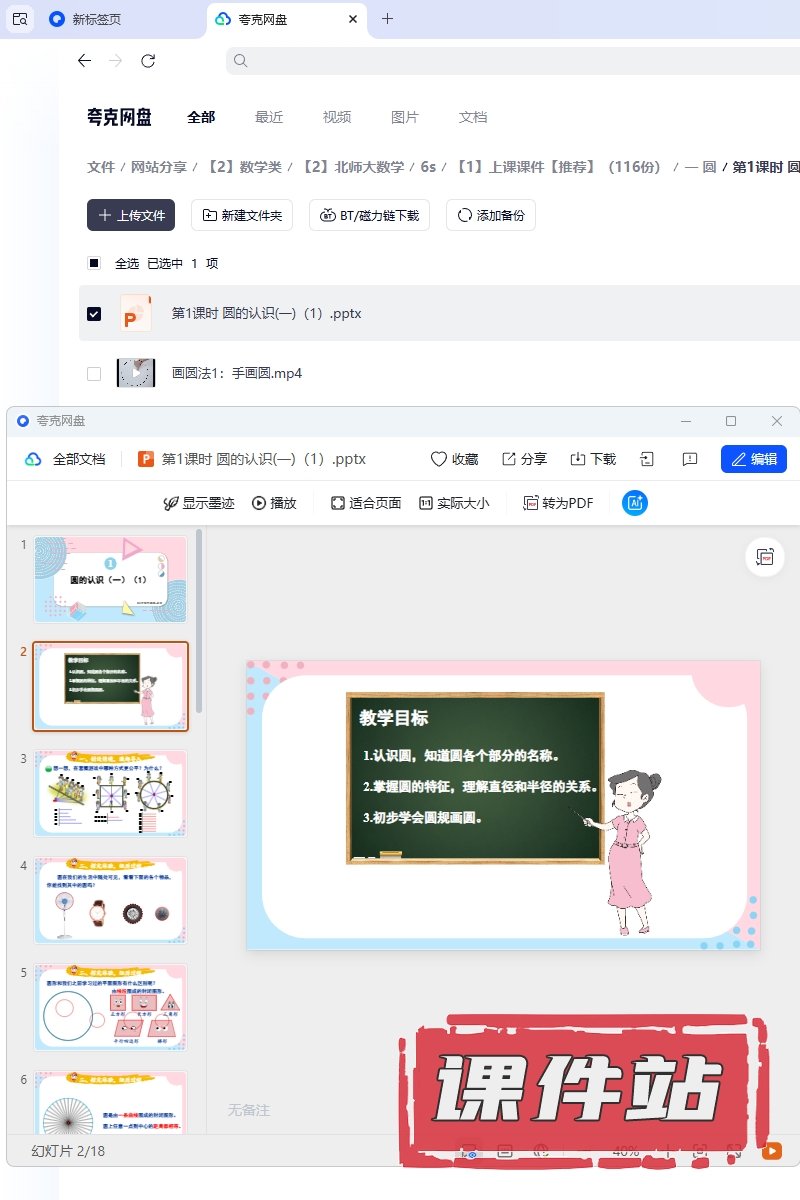Click the AI assistant icon in toolbar
Viewport: 800px width, 1200px height.
[x=634, y=503]
